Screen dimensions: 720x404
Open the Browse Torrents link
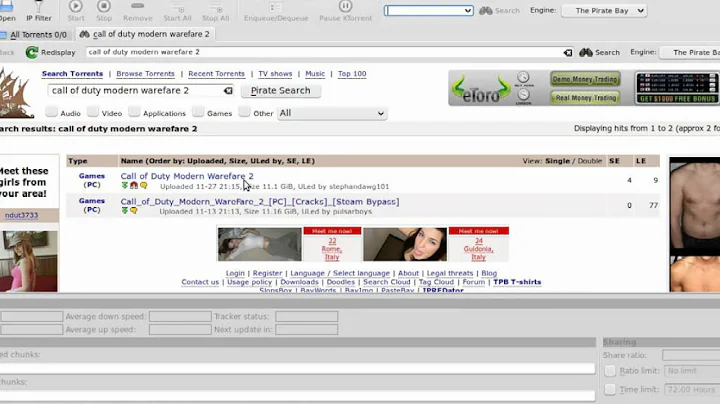(145, 73)
